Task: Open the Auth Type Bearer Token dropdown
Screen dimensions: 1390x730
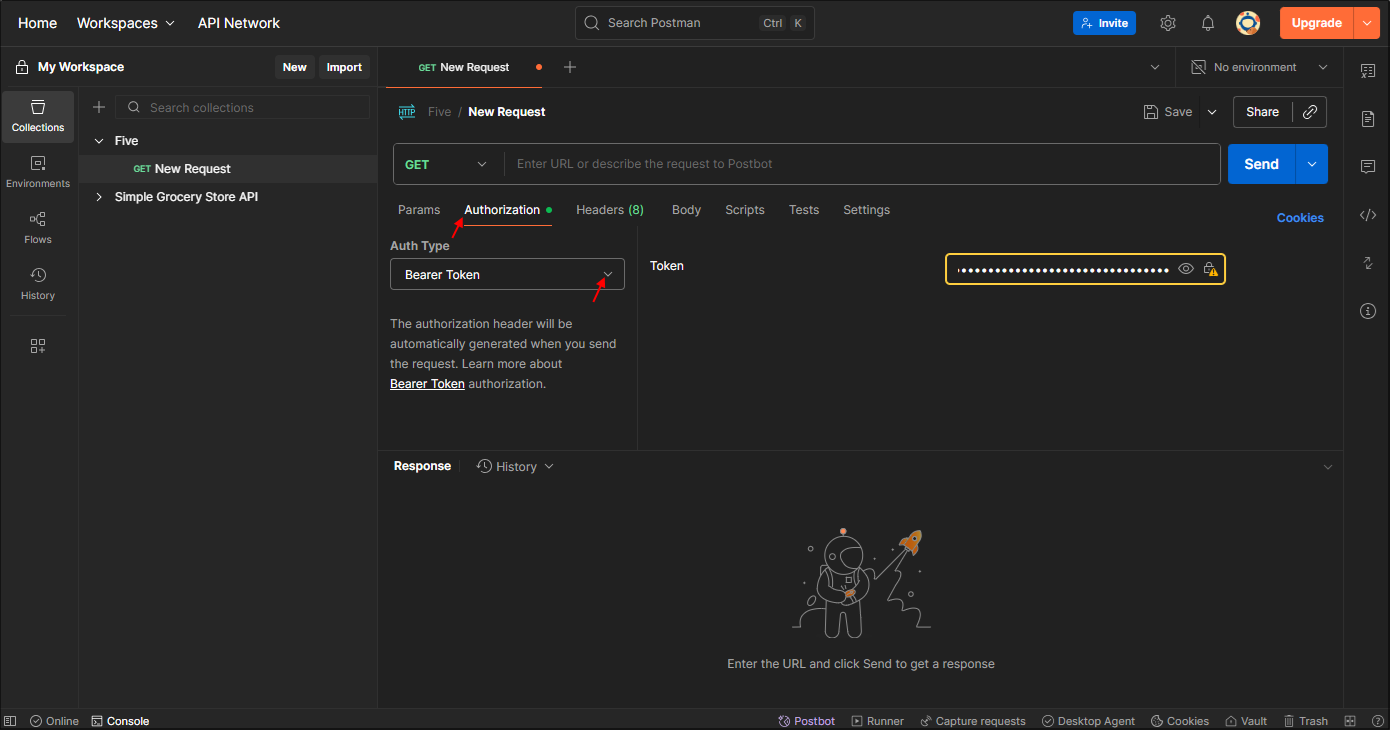Action: pos(507,274)
